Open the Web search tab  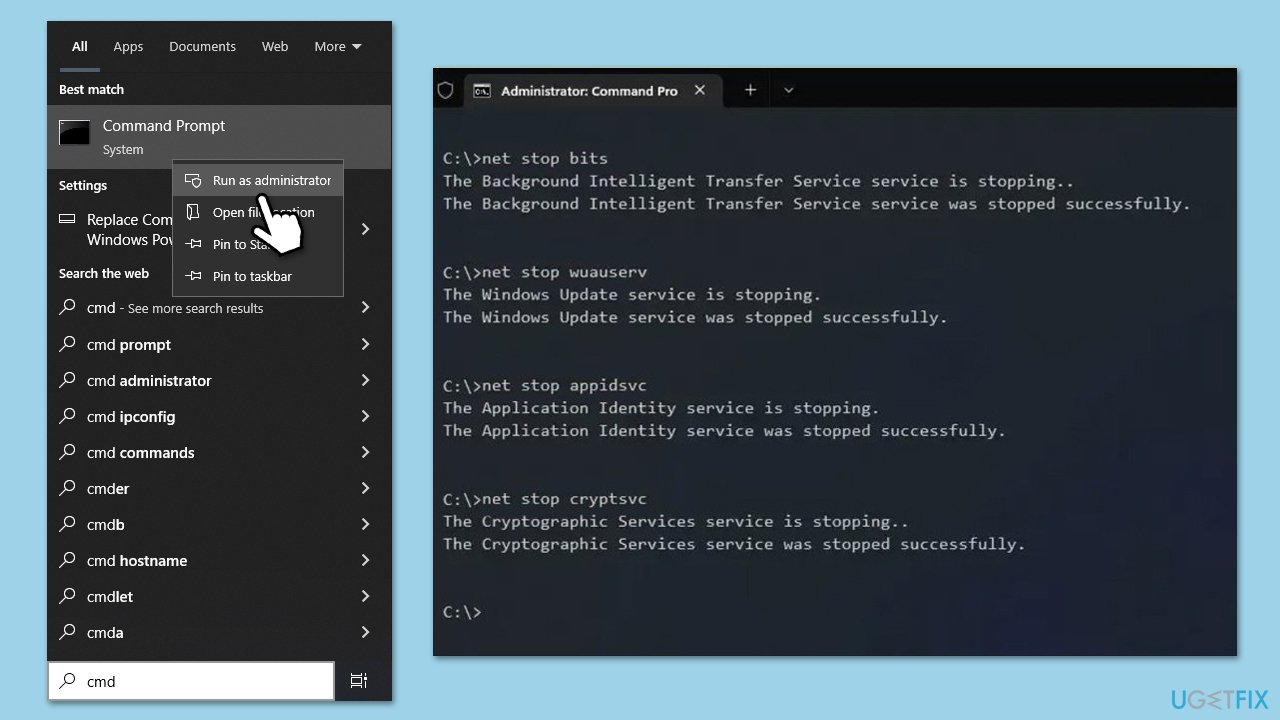[x=275, y=46]
